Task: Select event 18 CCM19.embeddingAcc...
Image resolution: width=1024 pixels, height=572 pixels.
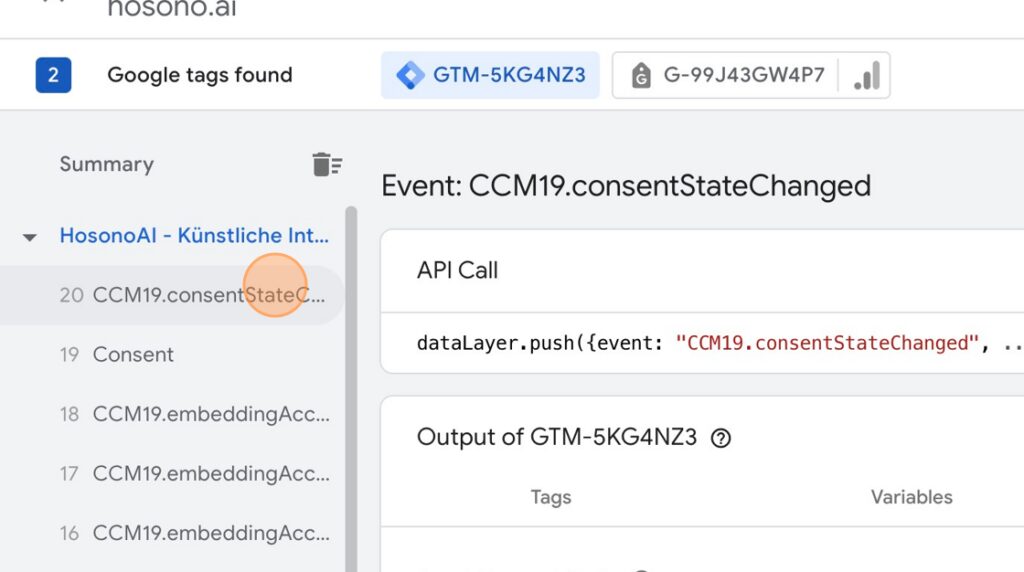Action: point(172,414)
